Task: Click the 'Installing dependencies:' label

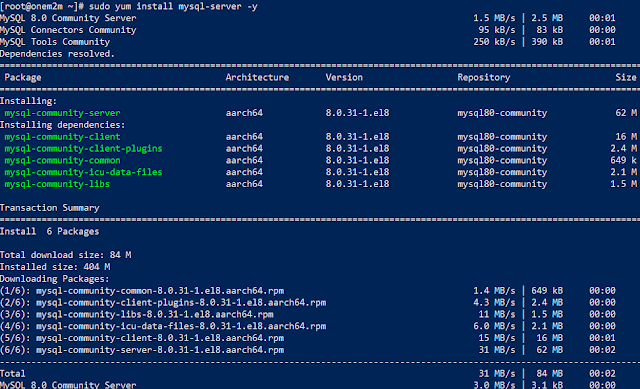Action: pyautogui.click(x=62, y=125)
